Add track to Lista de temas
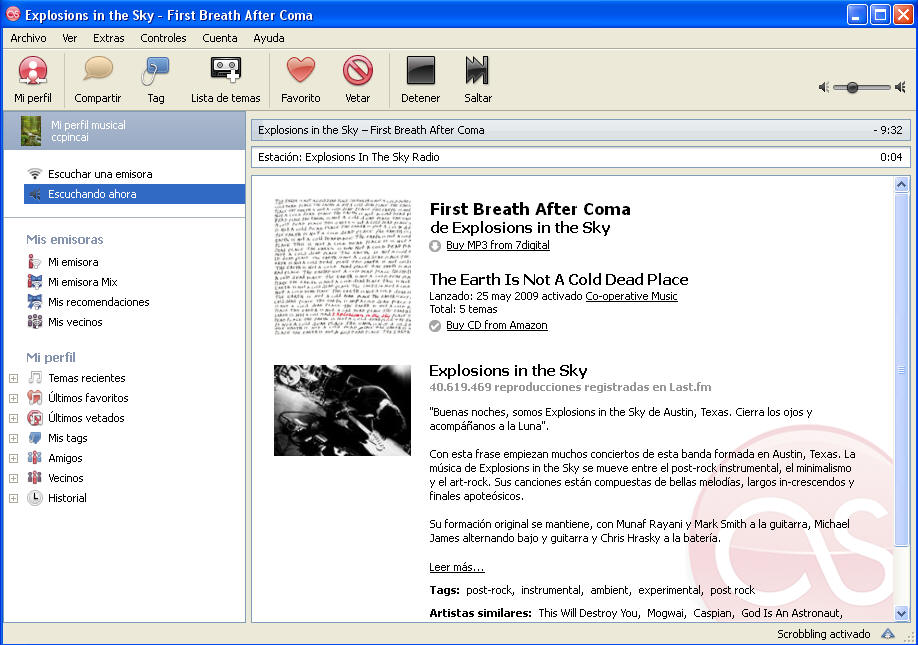The width and height of the screenshot is (918, 645). point(225,79)
